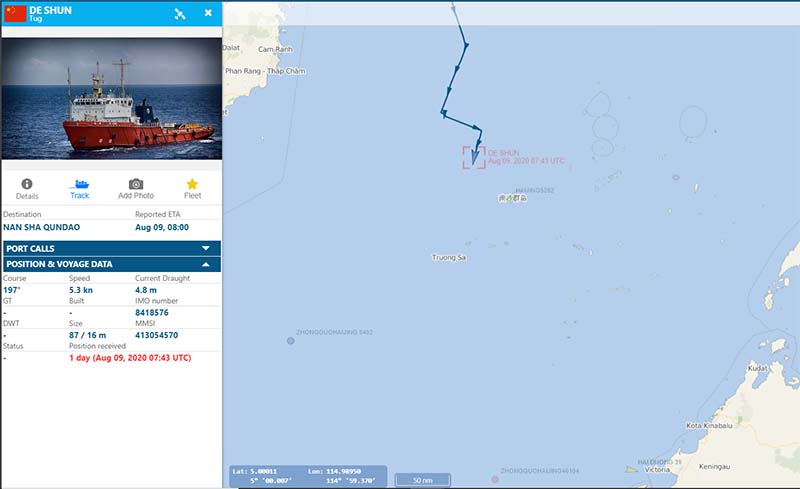Collapse POSITION & VOYAGE DATA section

click(x=112, y=264)
